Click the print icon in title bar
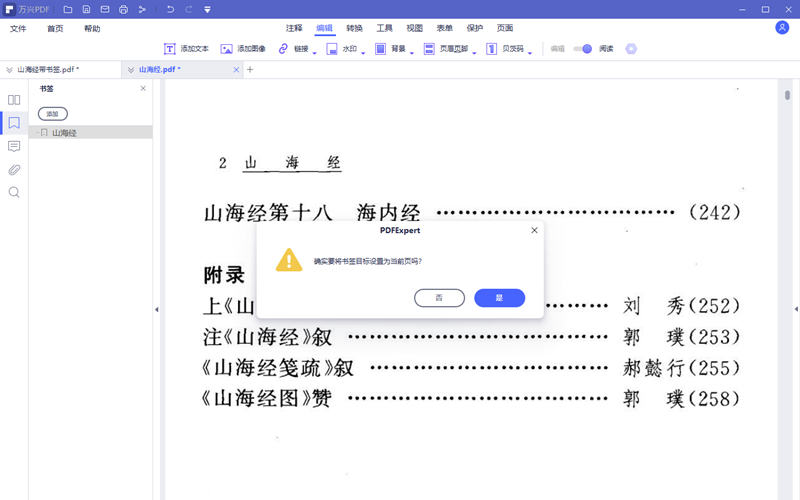This screenshot has height=500, width=800. coord(123,9)
